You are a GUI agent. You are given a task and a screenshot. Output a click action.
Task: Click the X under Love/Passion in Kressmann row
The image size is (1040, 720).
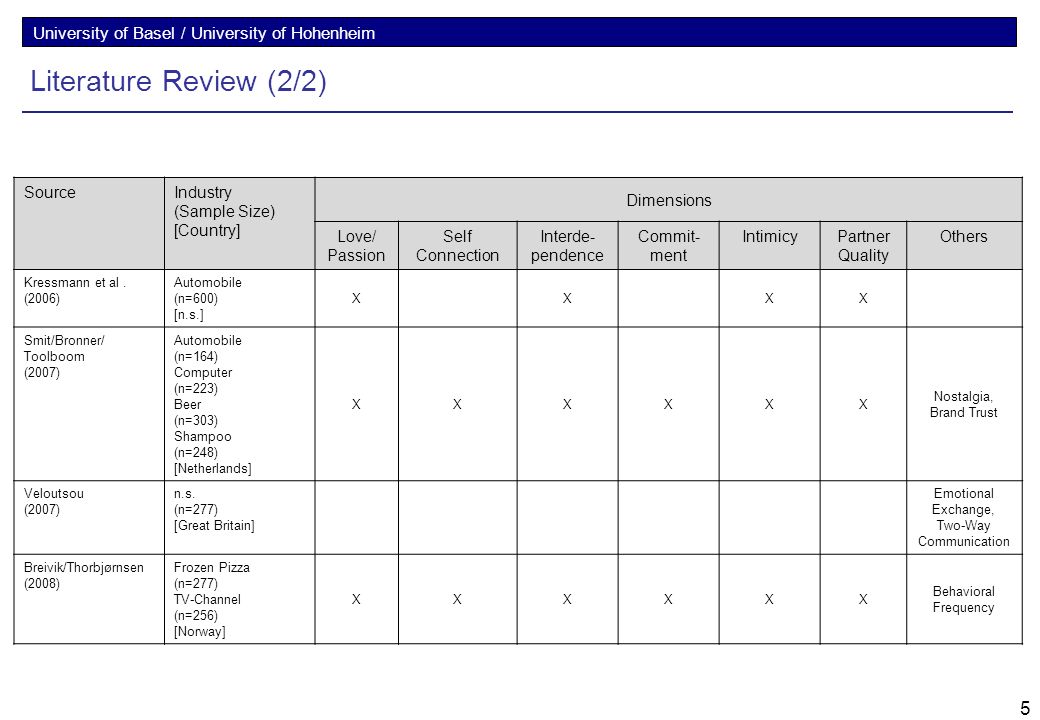click(x=356, y=298)
